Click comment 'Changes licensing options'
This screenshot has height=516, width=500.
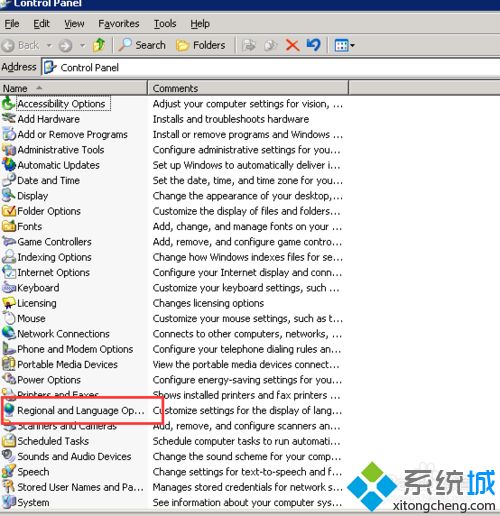click(x=208, y=303)
